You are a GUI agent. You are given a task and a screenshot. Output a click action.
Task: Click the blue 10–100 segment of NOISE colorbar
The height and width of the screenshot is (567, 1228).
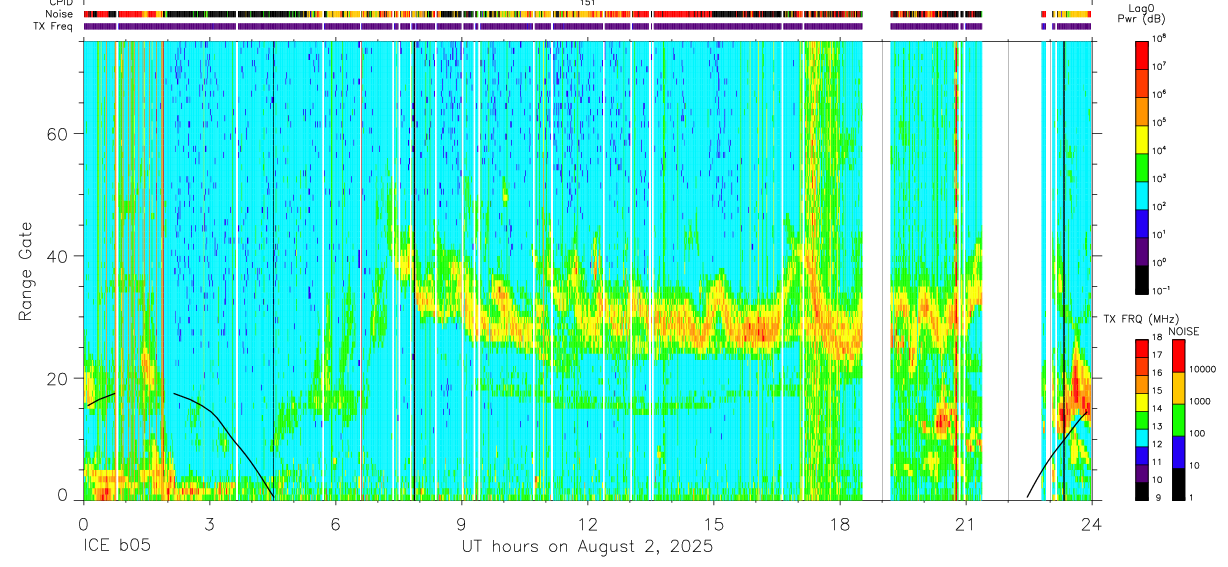coord(1179,450)
